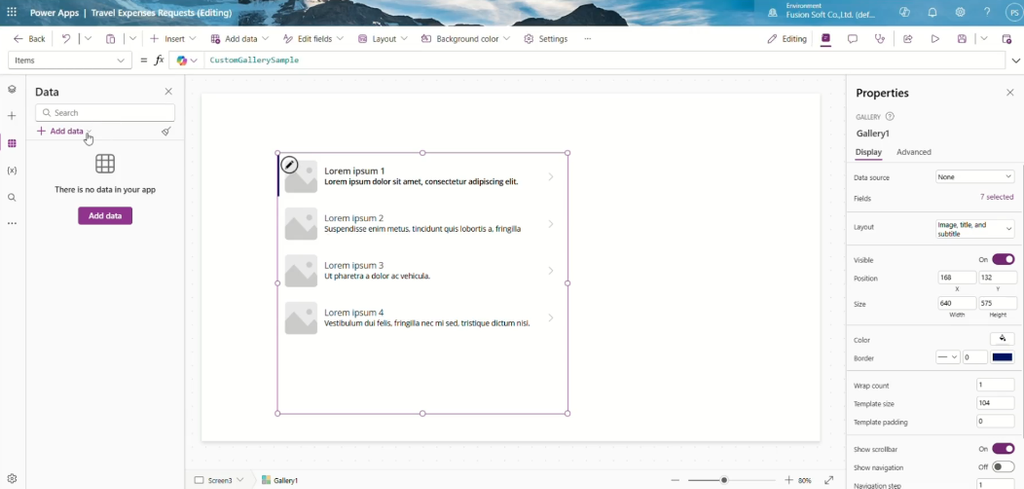
Task: Toggle the Show navigation switch
Action: [x=1003, y=467]
